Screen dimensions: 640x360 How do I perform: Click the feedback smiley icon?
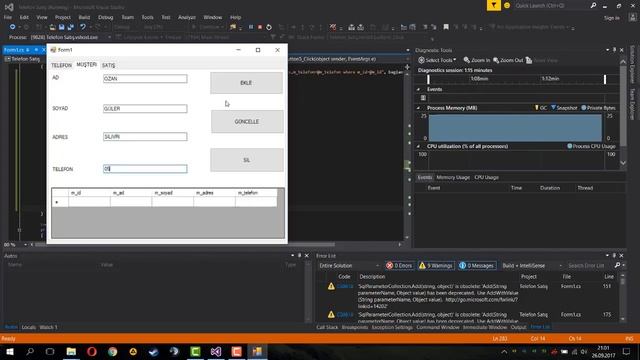(507, 5)
